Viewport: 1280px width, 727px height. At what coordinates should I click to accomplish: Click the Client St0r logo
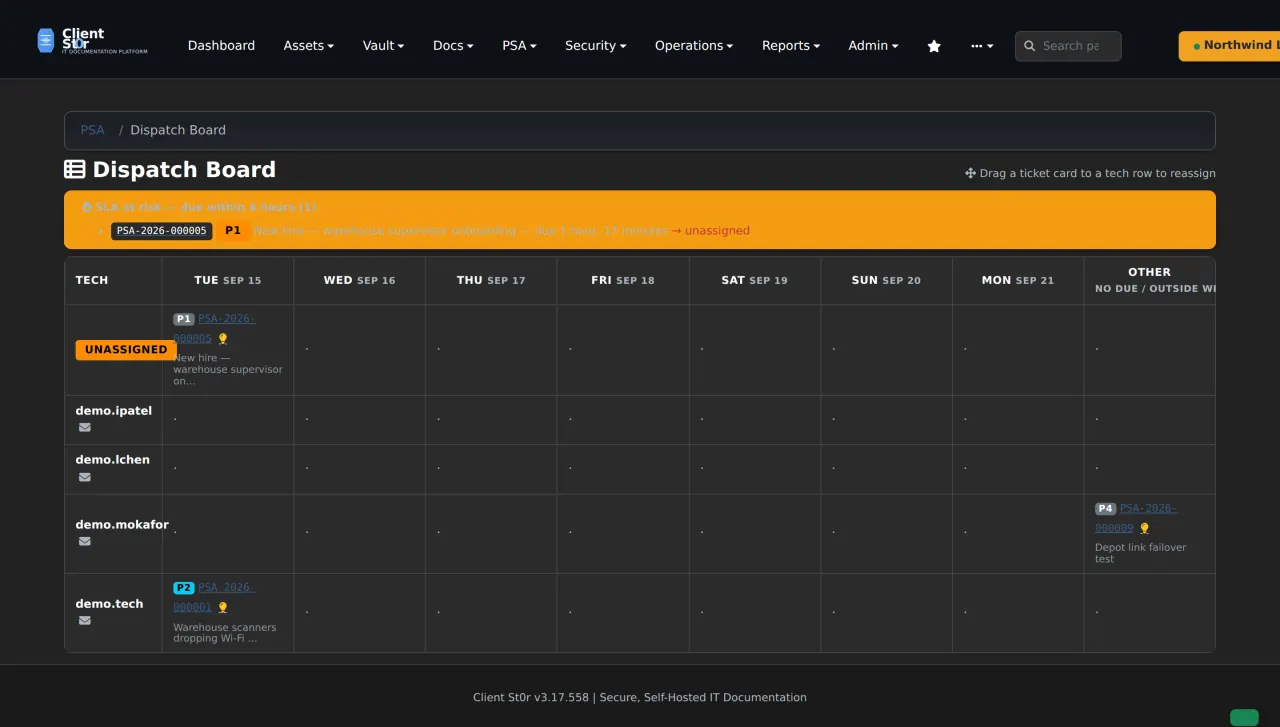pyautogui.click(x=92, y=40)
